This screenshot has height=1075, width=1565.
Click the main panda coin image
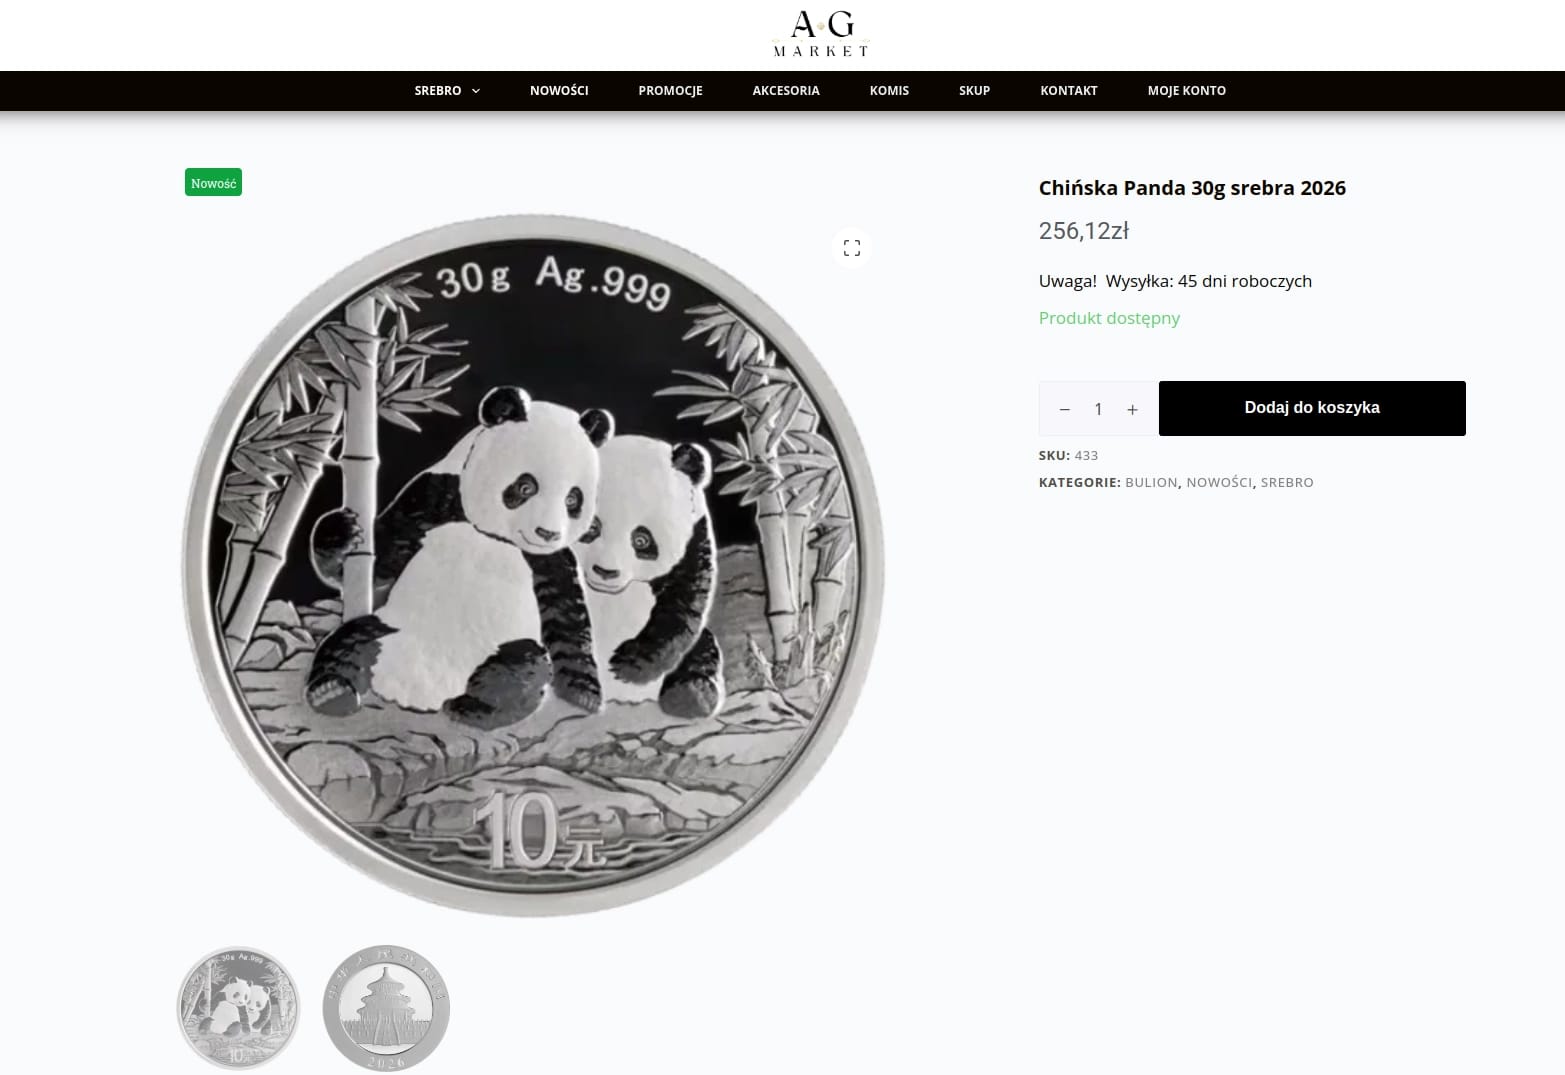533,565
